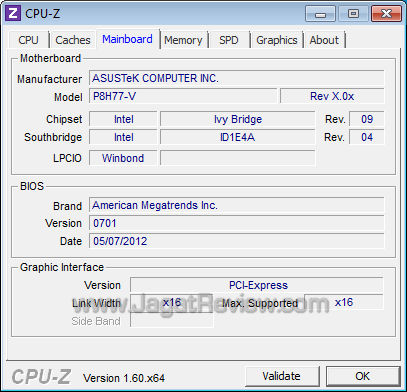
Task: Switch to the CPU tab
Action: pos(28,40)
